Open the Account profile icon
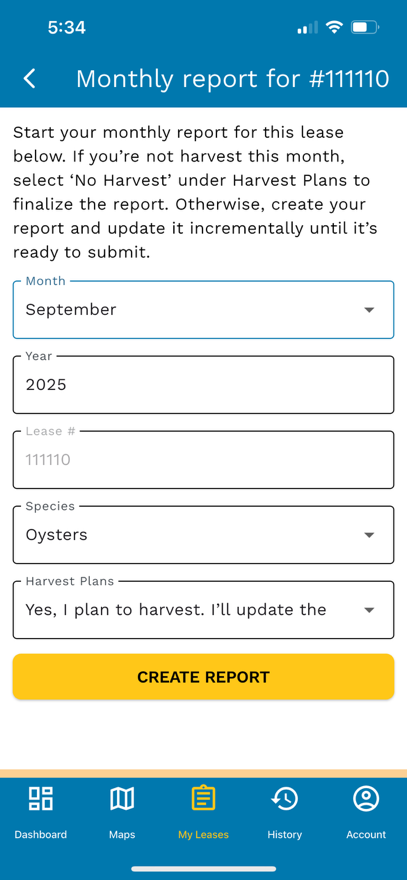Viewport: 407px width, 880px height. (x=366, y=798)
